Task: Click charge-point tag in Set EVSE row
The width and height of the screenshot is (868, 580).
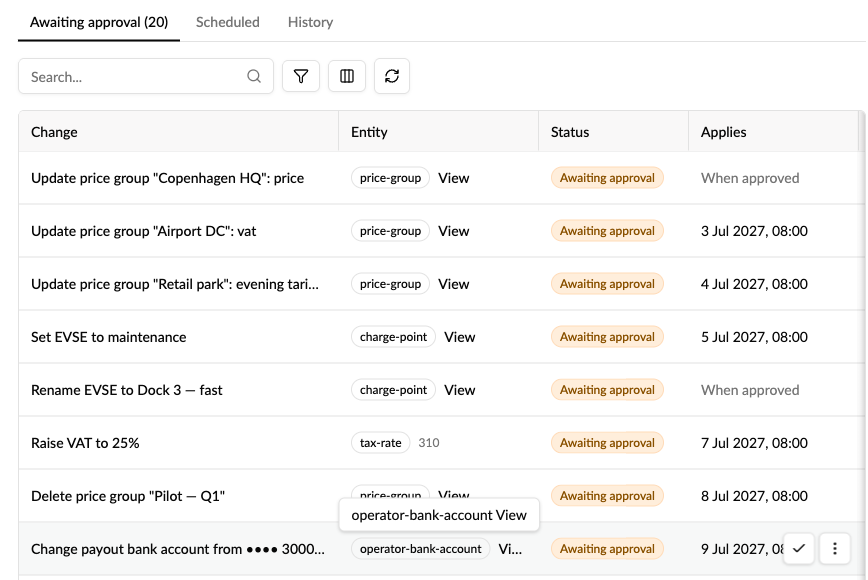Action: pos(394,337)
